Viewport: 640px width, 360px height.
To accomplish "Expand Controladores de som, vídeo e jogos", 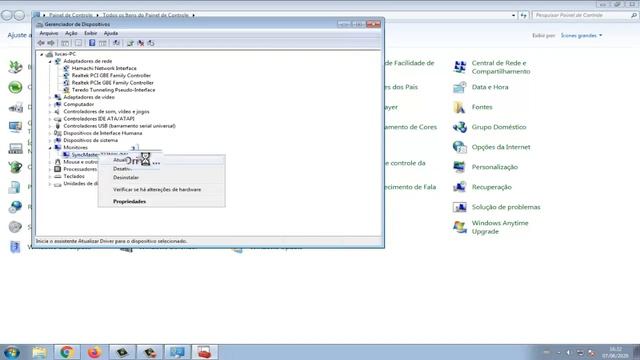I will 50,111.
